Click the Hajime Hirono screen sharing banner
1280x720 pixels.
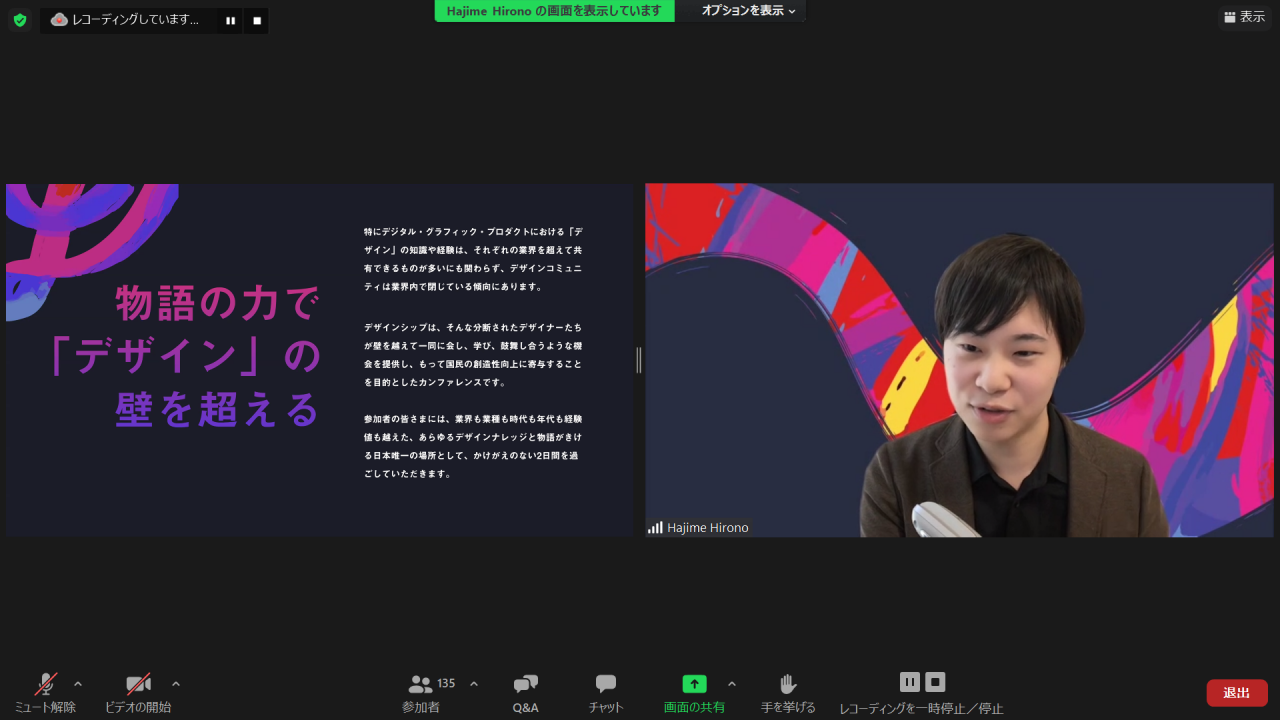pos(555,11)
